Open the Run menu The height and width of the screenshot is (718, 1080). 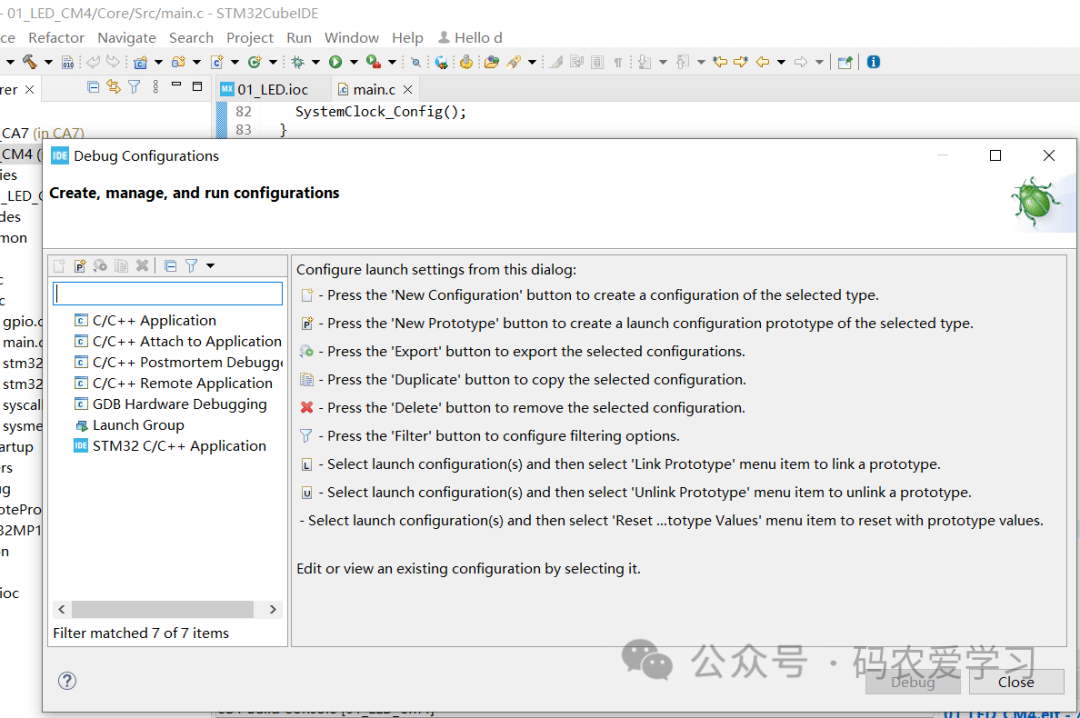(x=299, y=38)
